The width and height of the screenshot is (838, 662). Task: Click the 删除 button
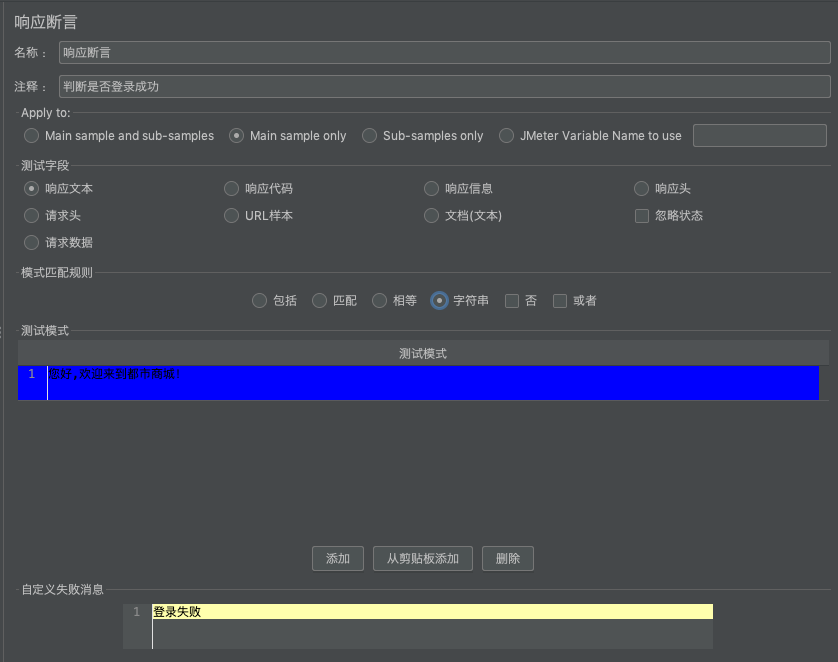coord(508,559)
